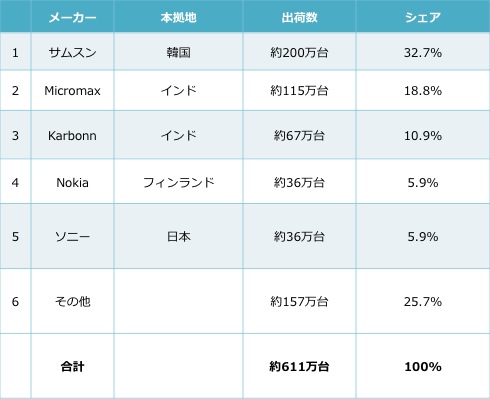The image size is (490, 399).
Task: Click the フィンランド headquarters cell
Action: click(x=178, y=183)
